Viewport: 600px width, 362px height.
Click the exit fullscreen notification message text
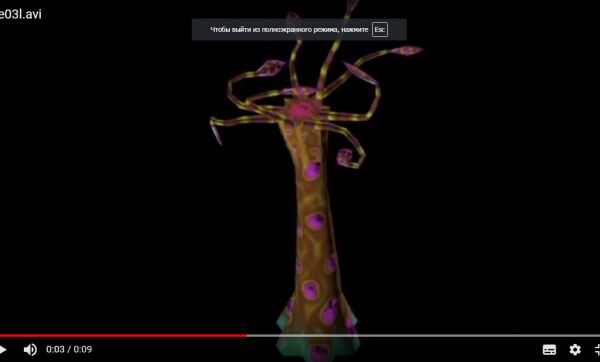click(x=289, y=29)
